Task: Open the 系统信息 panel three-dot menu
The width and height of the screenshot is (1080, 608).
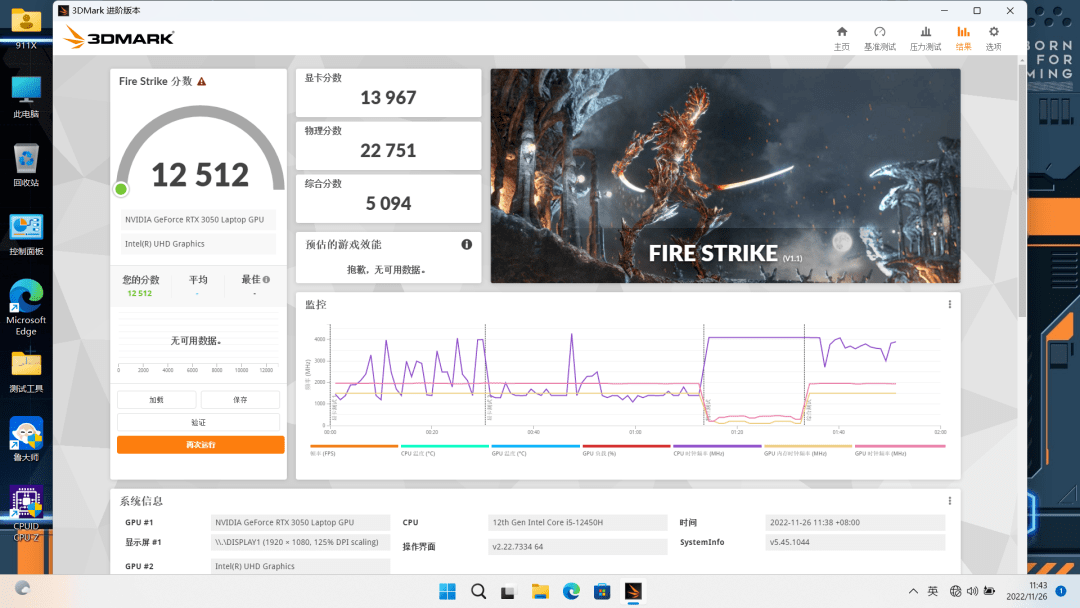Action: tap(949, 501)
